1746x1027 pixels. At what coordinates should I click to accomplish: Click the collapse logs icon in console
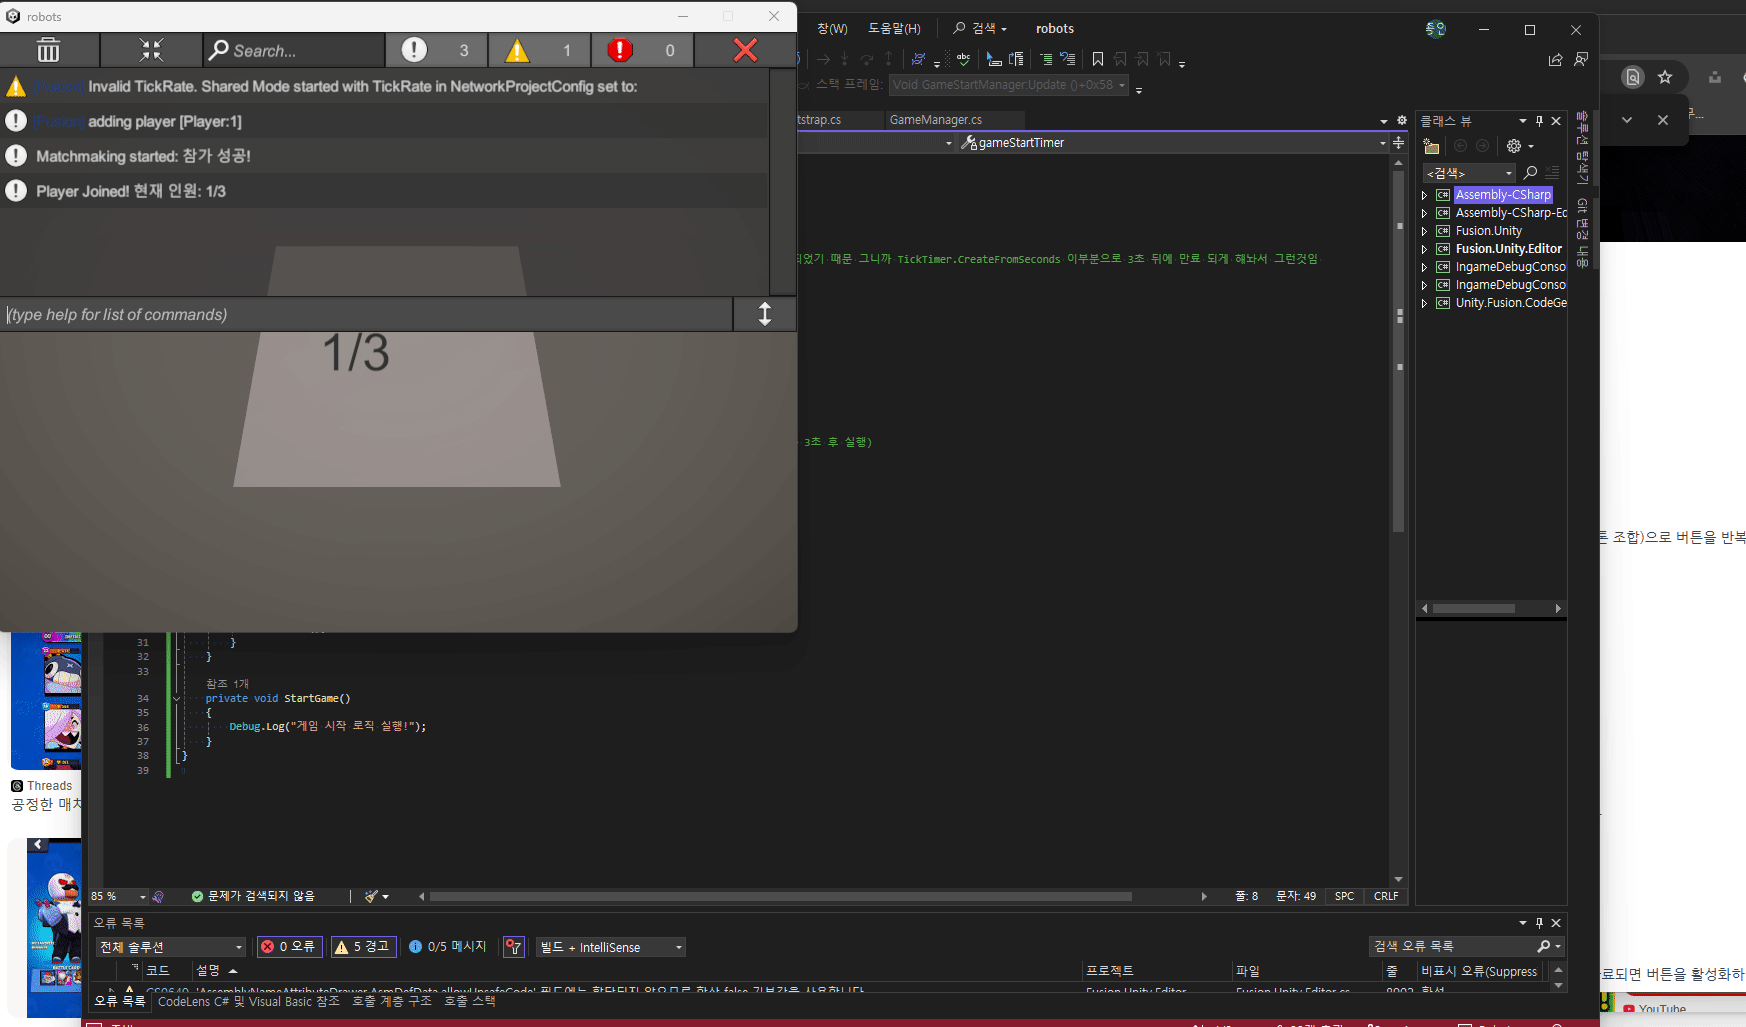[151, 50]
